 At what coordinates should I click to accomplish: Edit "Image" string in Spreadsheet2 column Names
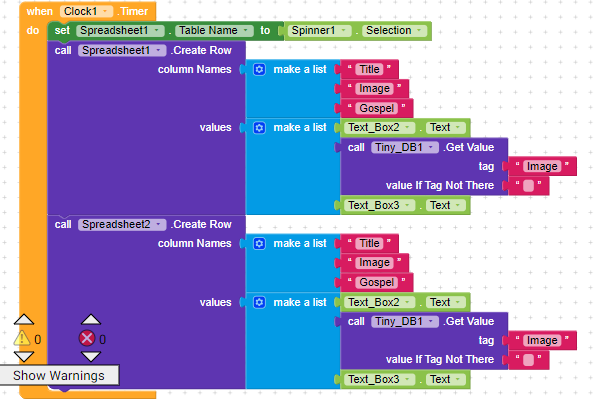374,263
